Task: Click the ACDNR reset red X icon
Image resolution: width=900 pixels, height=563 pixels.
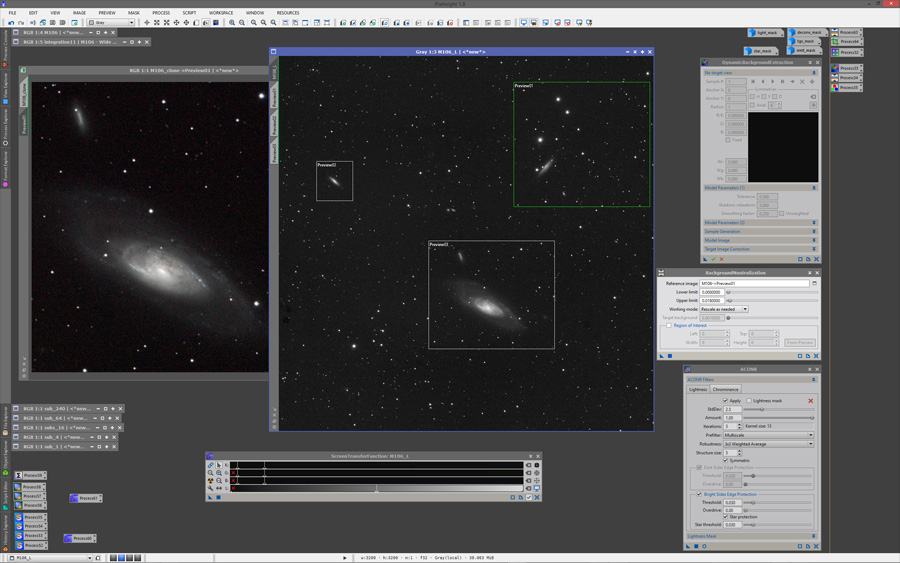Action: (811, 401)
